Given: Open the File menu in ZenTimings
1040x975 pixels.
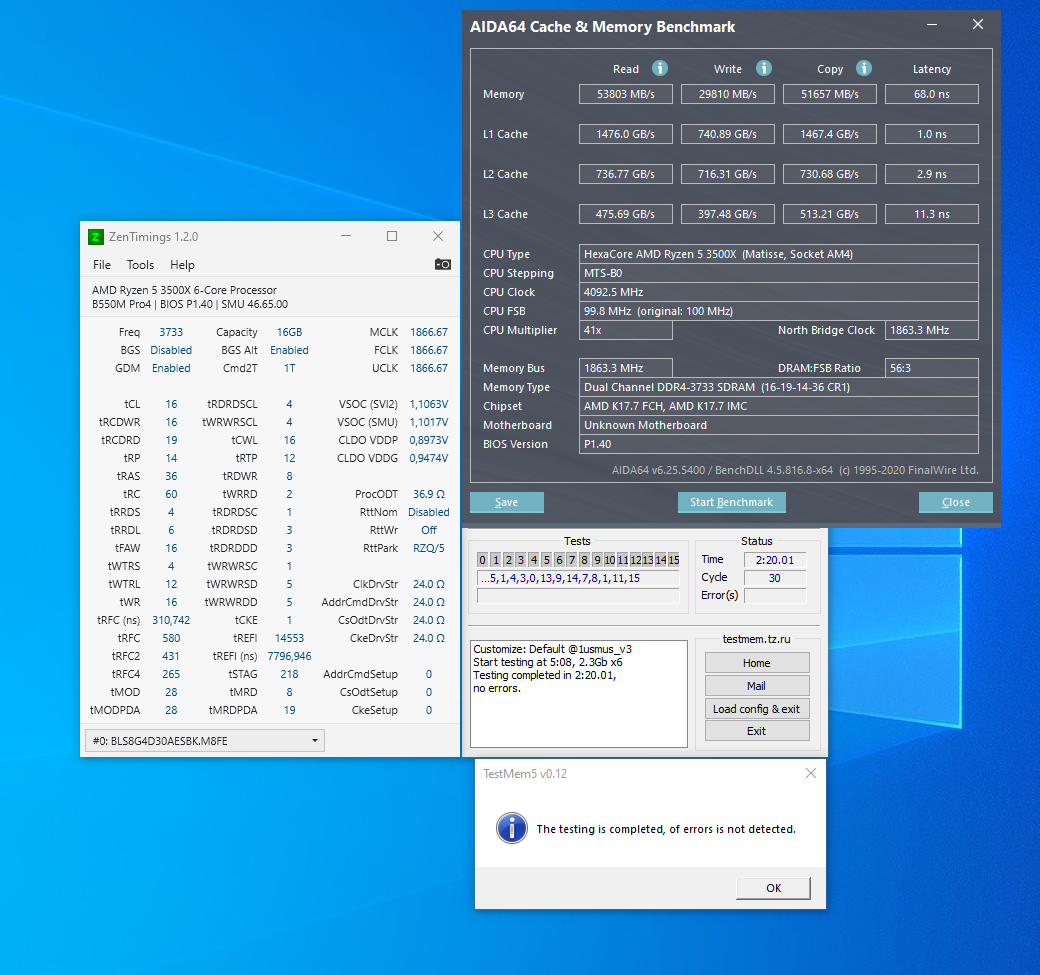Looking at the screenshot, I should pyautogui.click(x=101, y=265).
